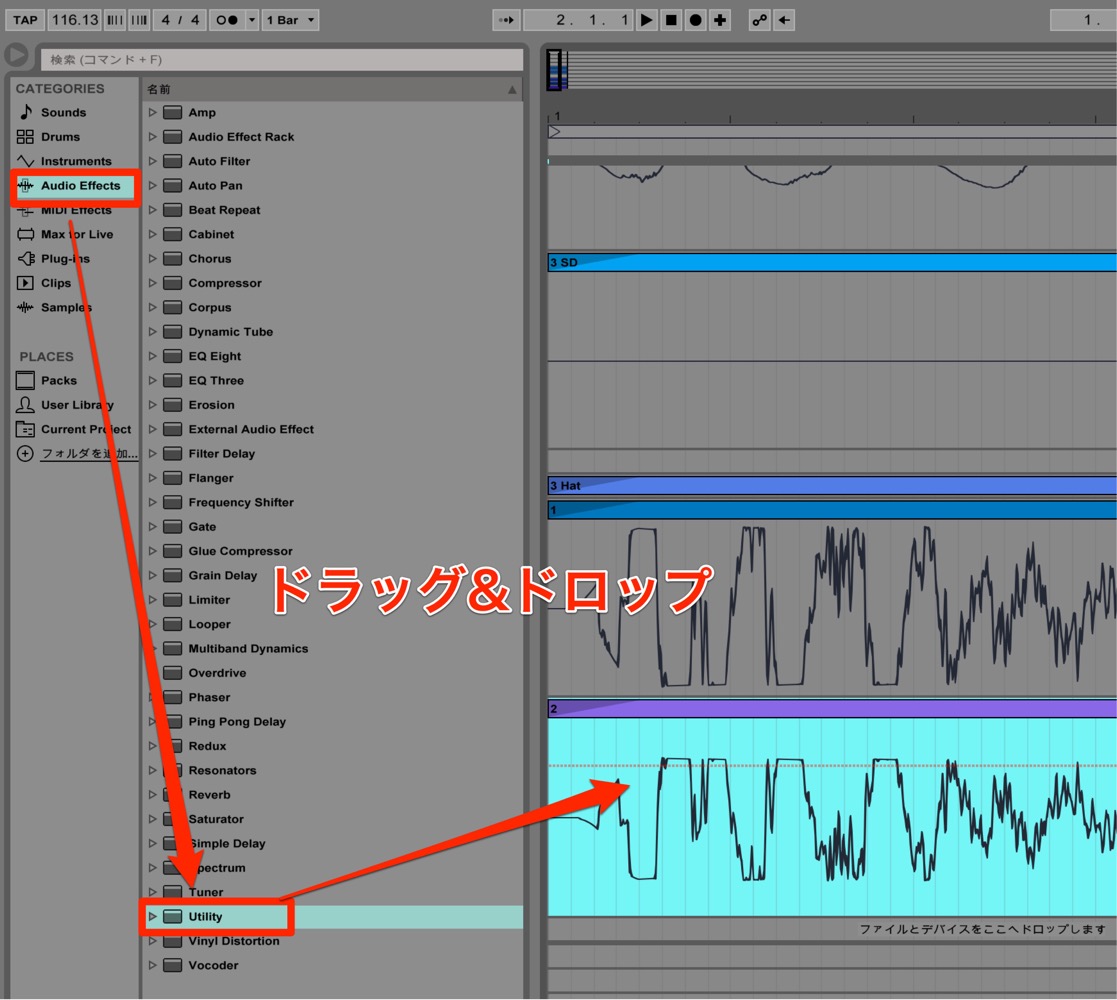Click the Corpus device folder icon
This screenshot has height=1000, width=1117.
point(172,307)
